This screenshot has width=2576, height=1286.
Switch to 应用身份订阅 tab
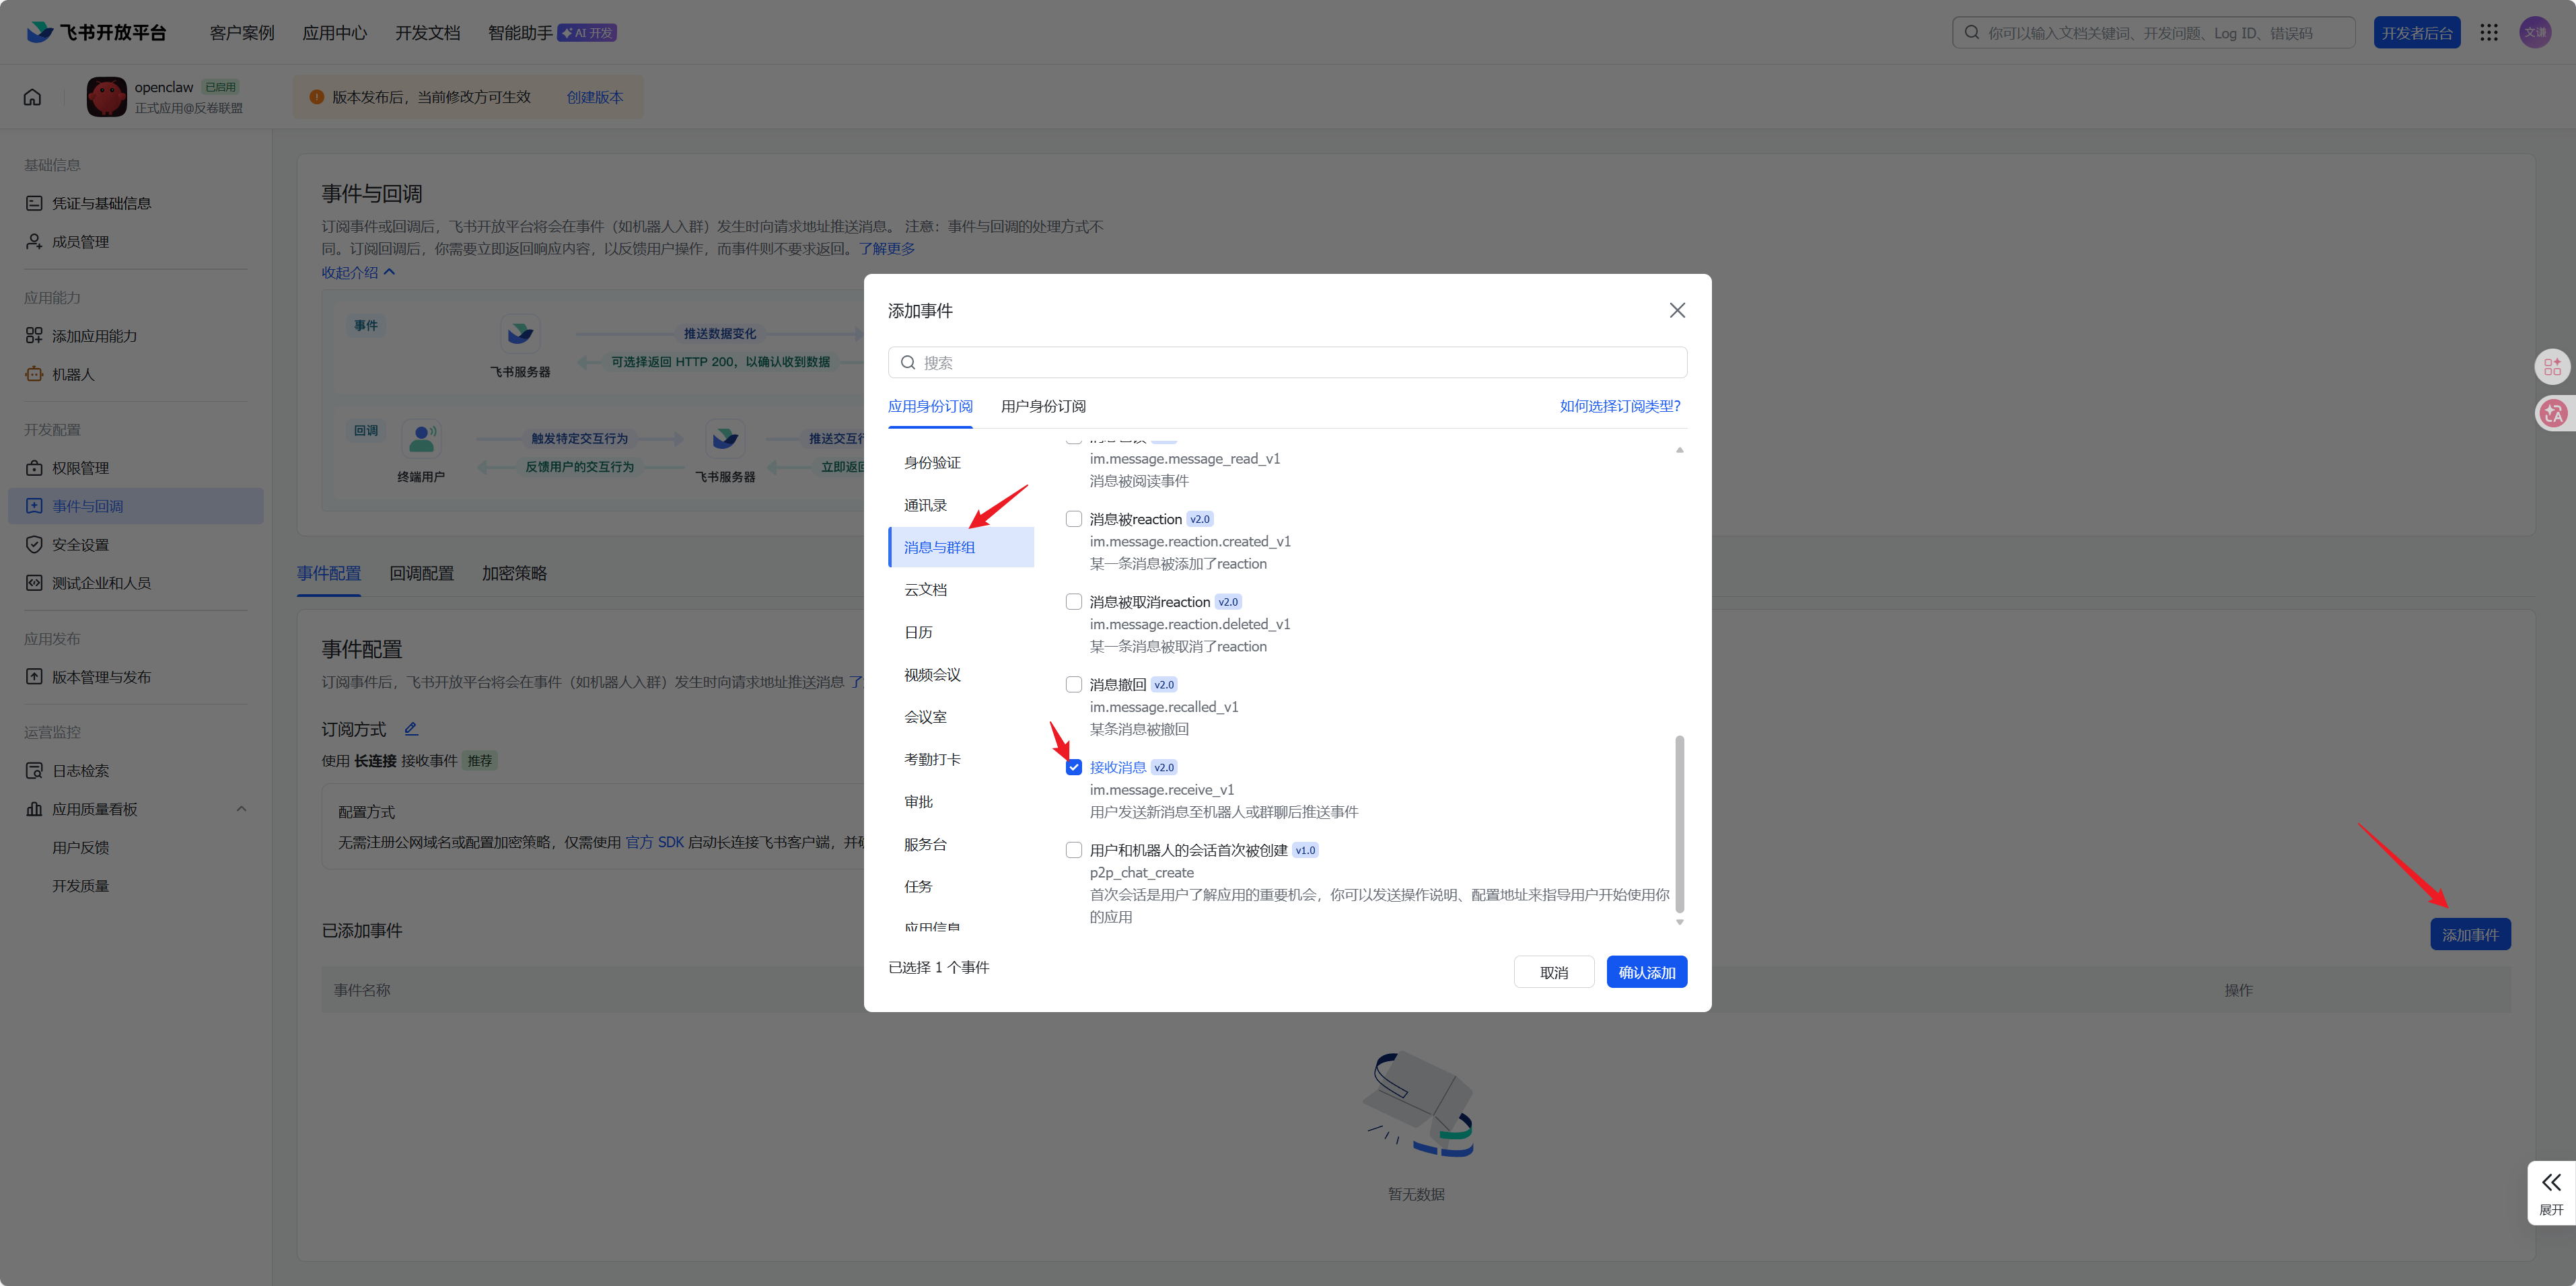pyautogui.click(x=930, y=406)
